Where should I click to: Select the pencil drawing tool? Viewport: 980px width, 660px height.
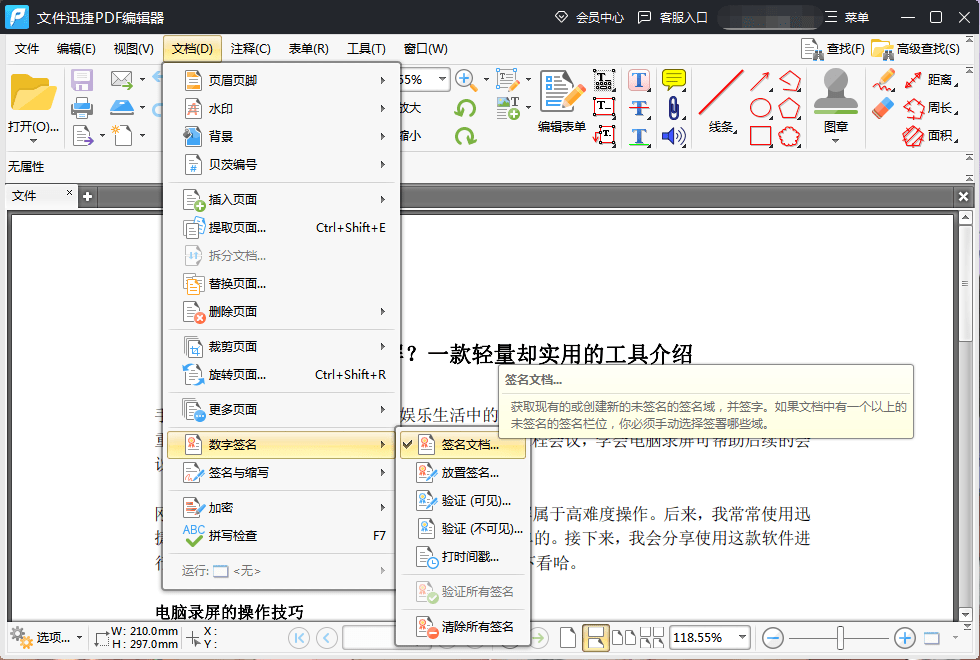coord(884,80)
